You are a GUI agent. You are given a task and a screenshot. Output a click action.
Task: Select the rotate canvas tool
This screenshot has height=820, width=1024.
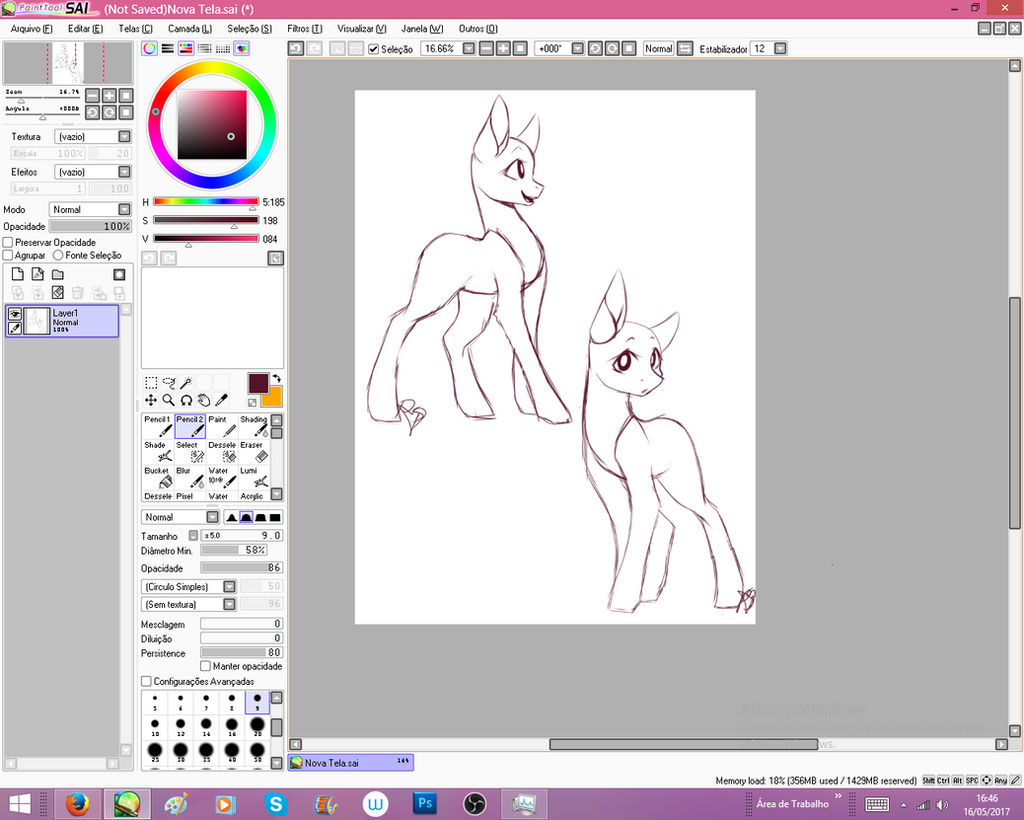coord(186,400)
